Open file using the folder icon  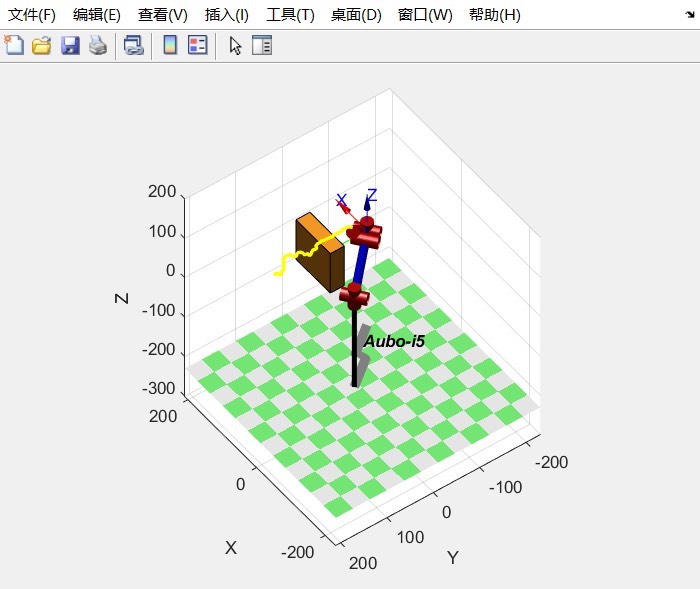tap(42, 45)
